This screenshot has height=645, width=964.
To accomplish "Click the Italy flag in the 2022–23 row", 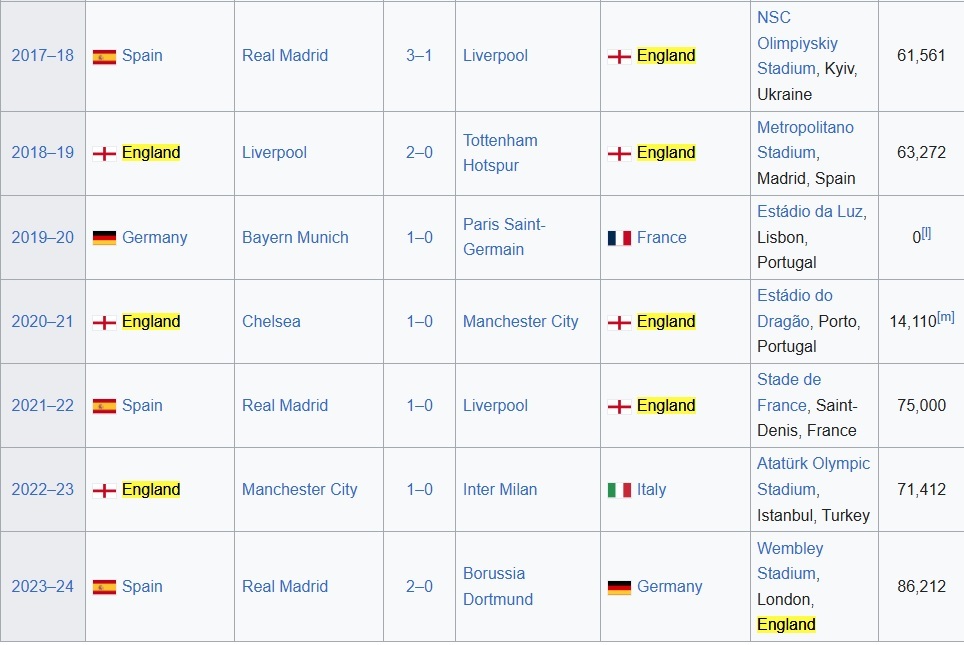I will (x=619, y=490).
